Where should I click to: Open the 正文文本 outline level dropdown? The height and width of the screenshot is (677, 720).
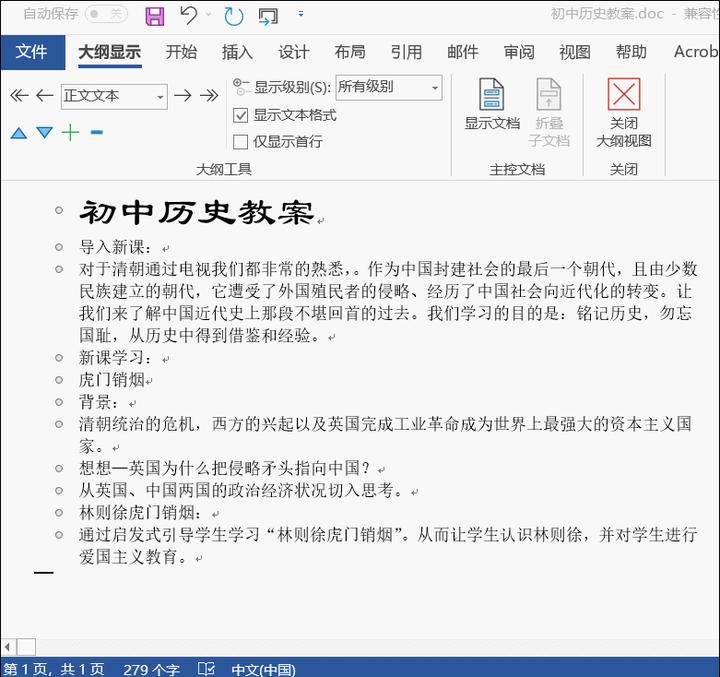(114, 96)
